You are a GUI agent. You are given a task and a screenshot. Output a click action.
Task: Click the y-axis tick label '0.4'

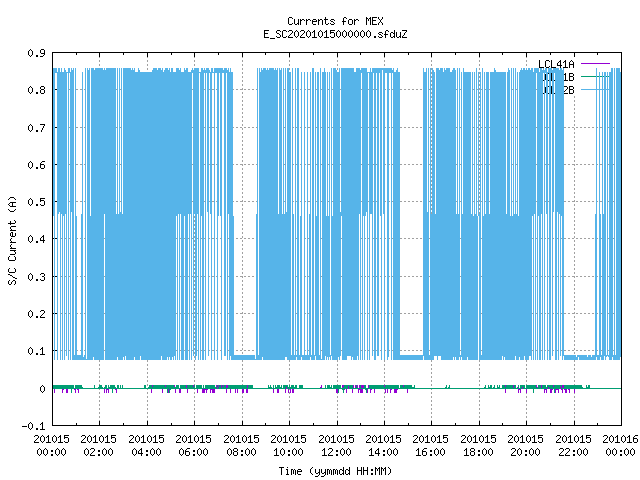coord(36,239)
